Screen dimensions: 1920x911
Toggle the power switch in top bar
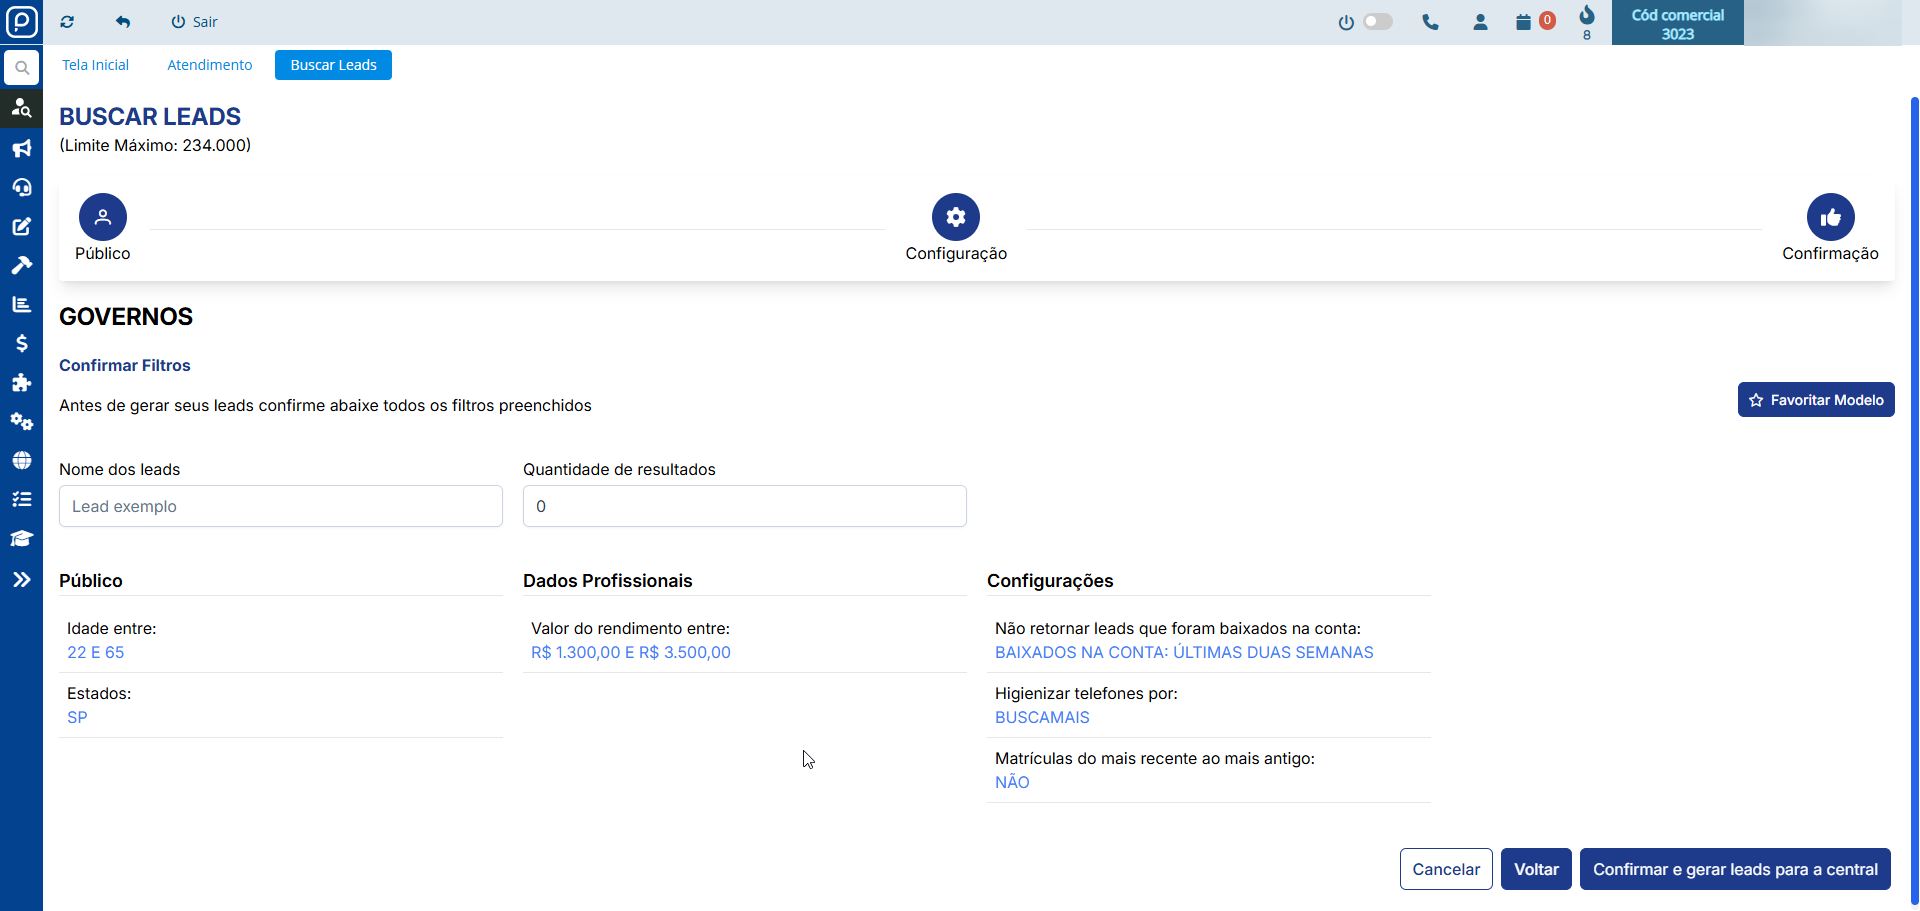[1376, 22]
